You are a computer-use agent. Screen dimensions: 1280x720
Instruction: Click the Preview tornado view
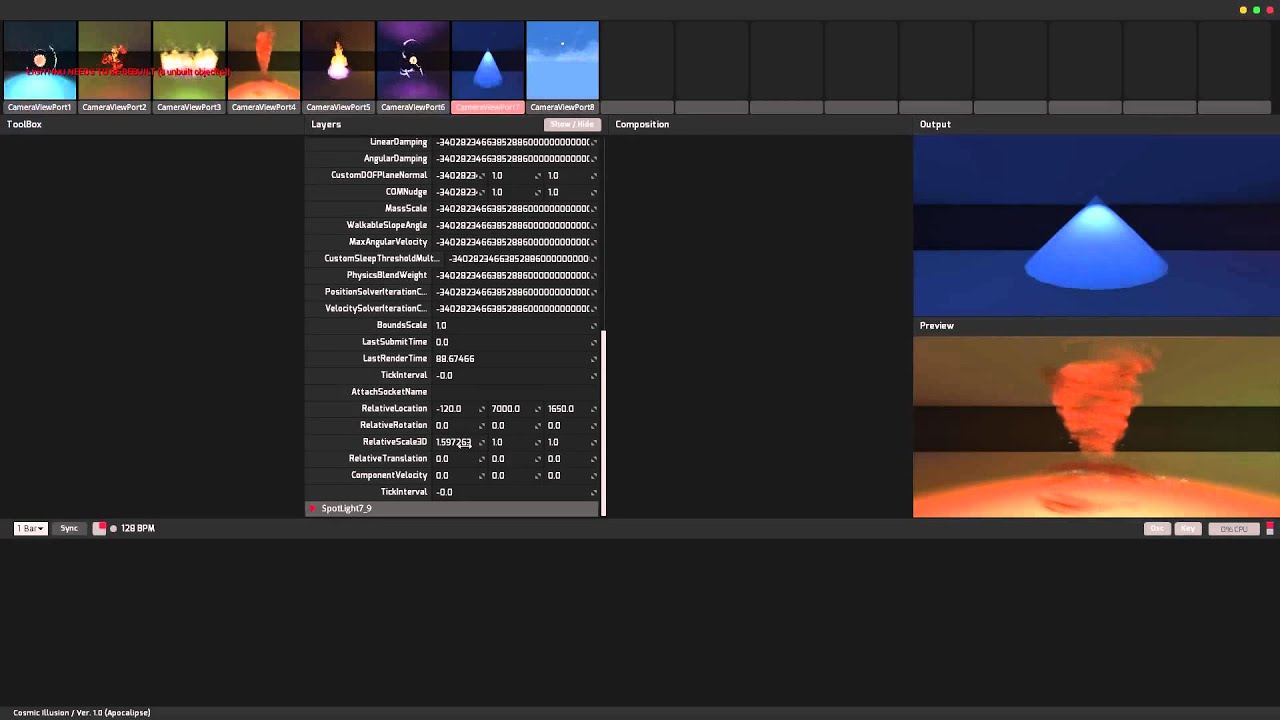(x=1096, y=427)
